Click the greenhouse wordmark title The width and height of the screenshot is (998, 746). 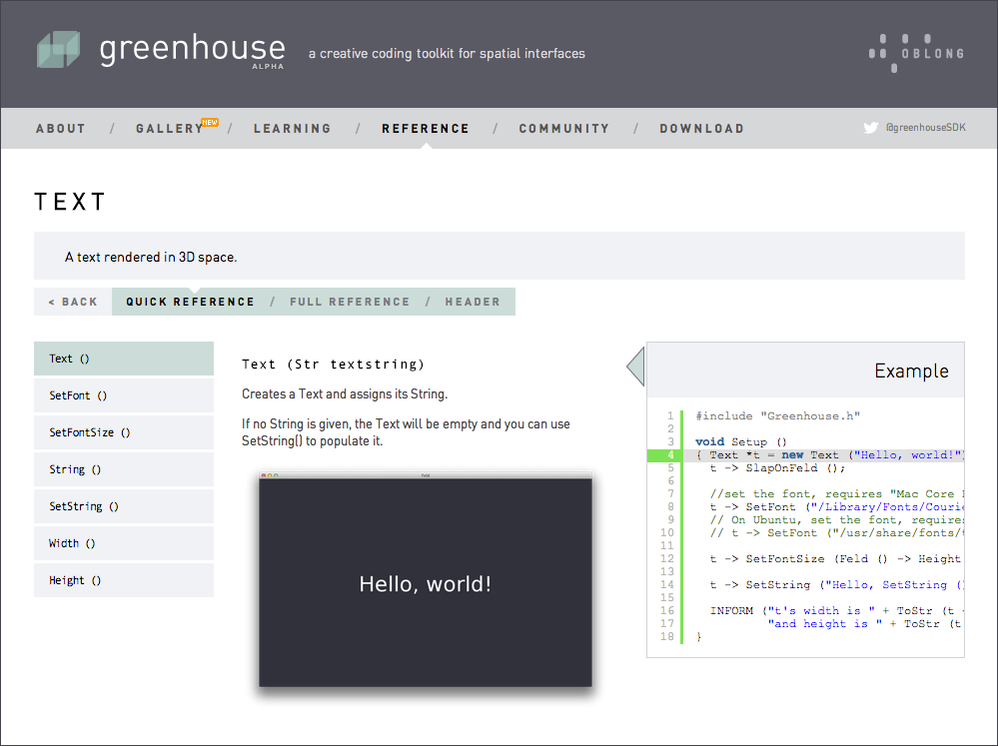192,50
